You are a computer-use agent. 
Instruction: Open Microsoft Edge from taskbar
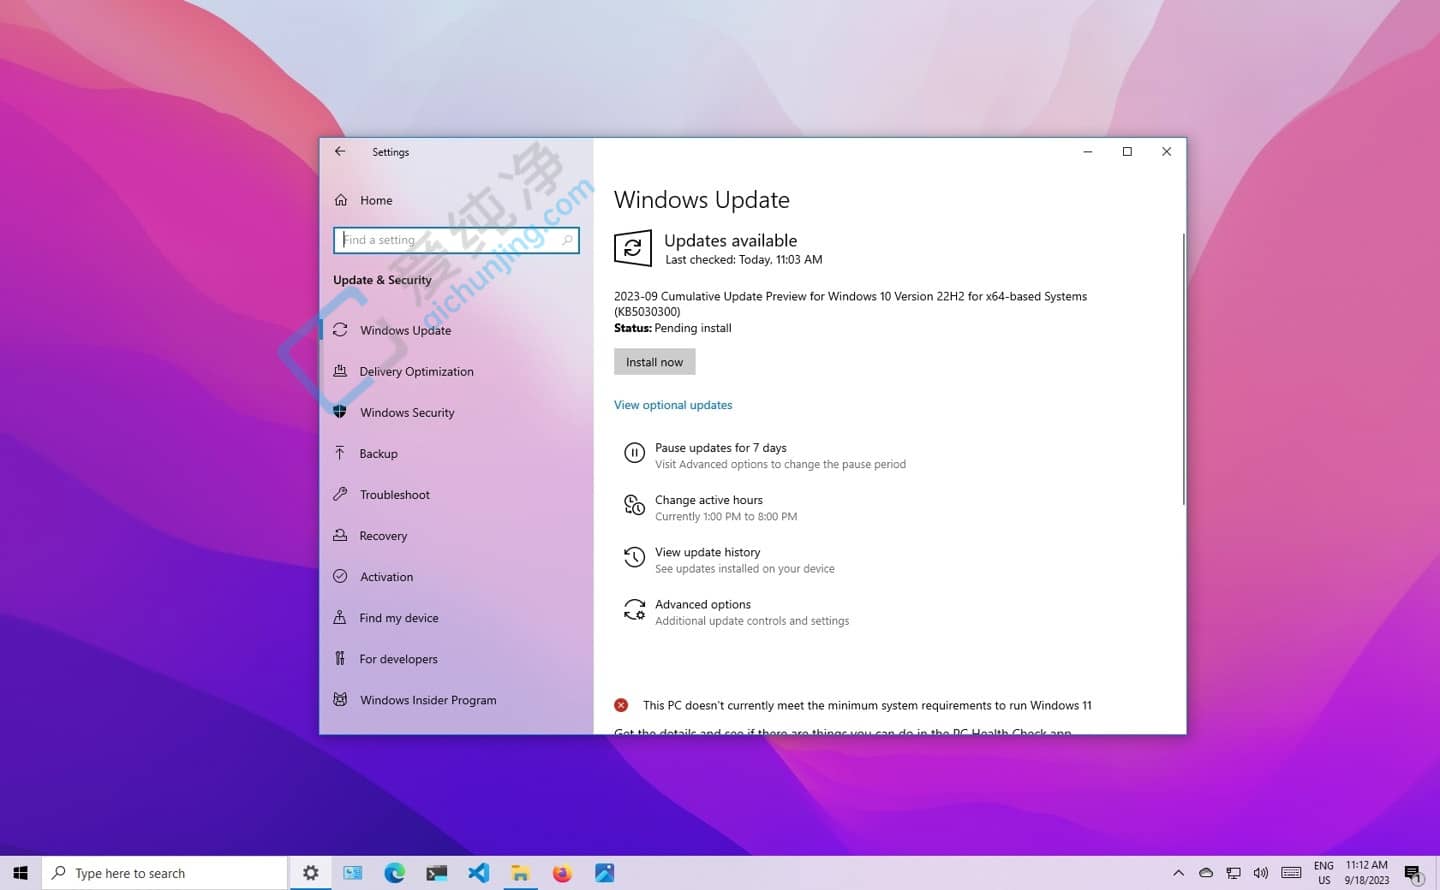(x=395, y=873)
